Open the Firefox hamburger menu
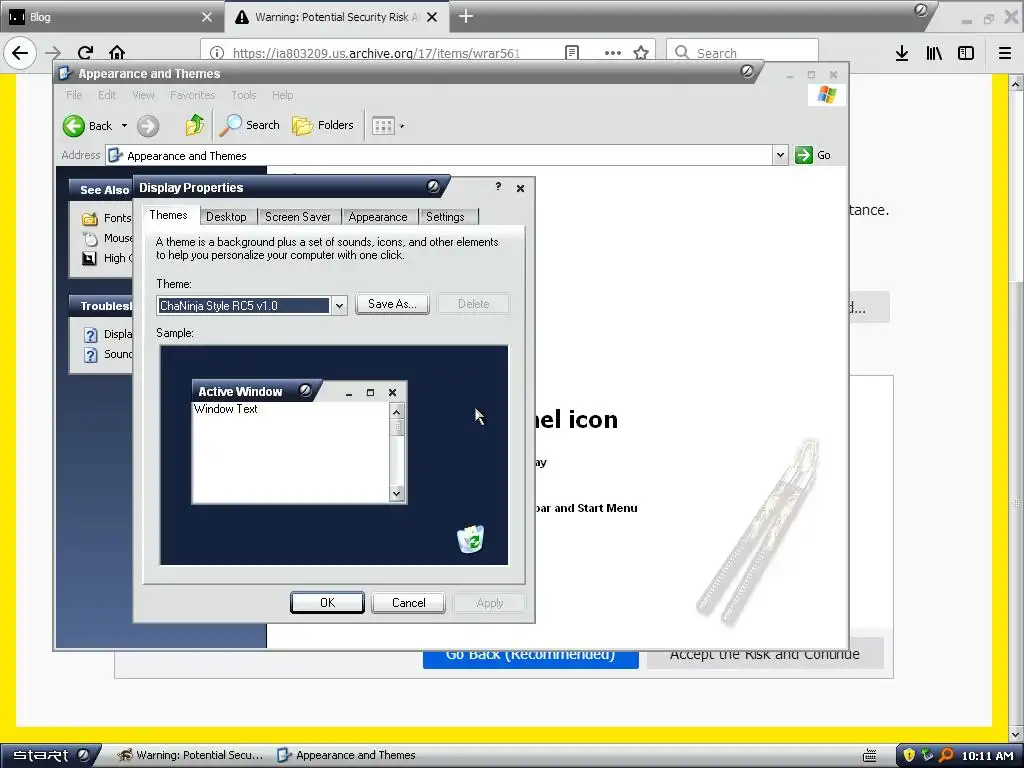The width and height of the screenshot is (1024, 768). point(1005,53)
